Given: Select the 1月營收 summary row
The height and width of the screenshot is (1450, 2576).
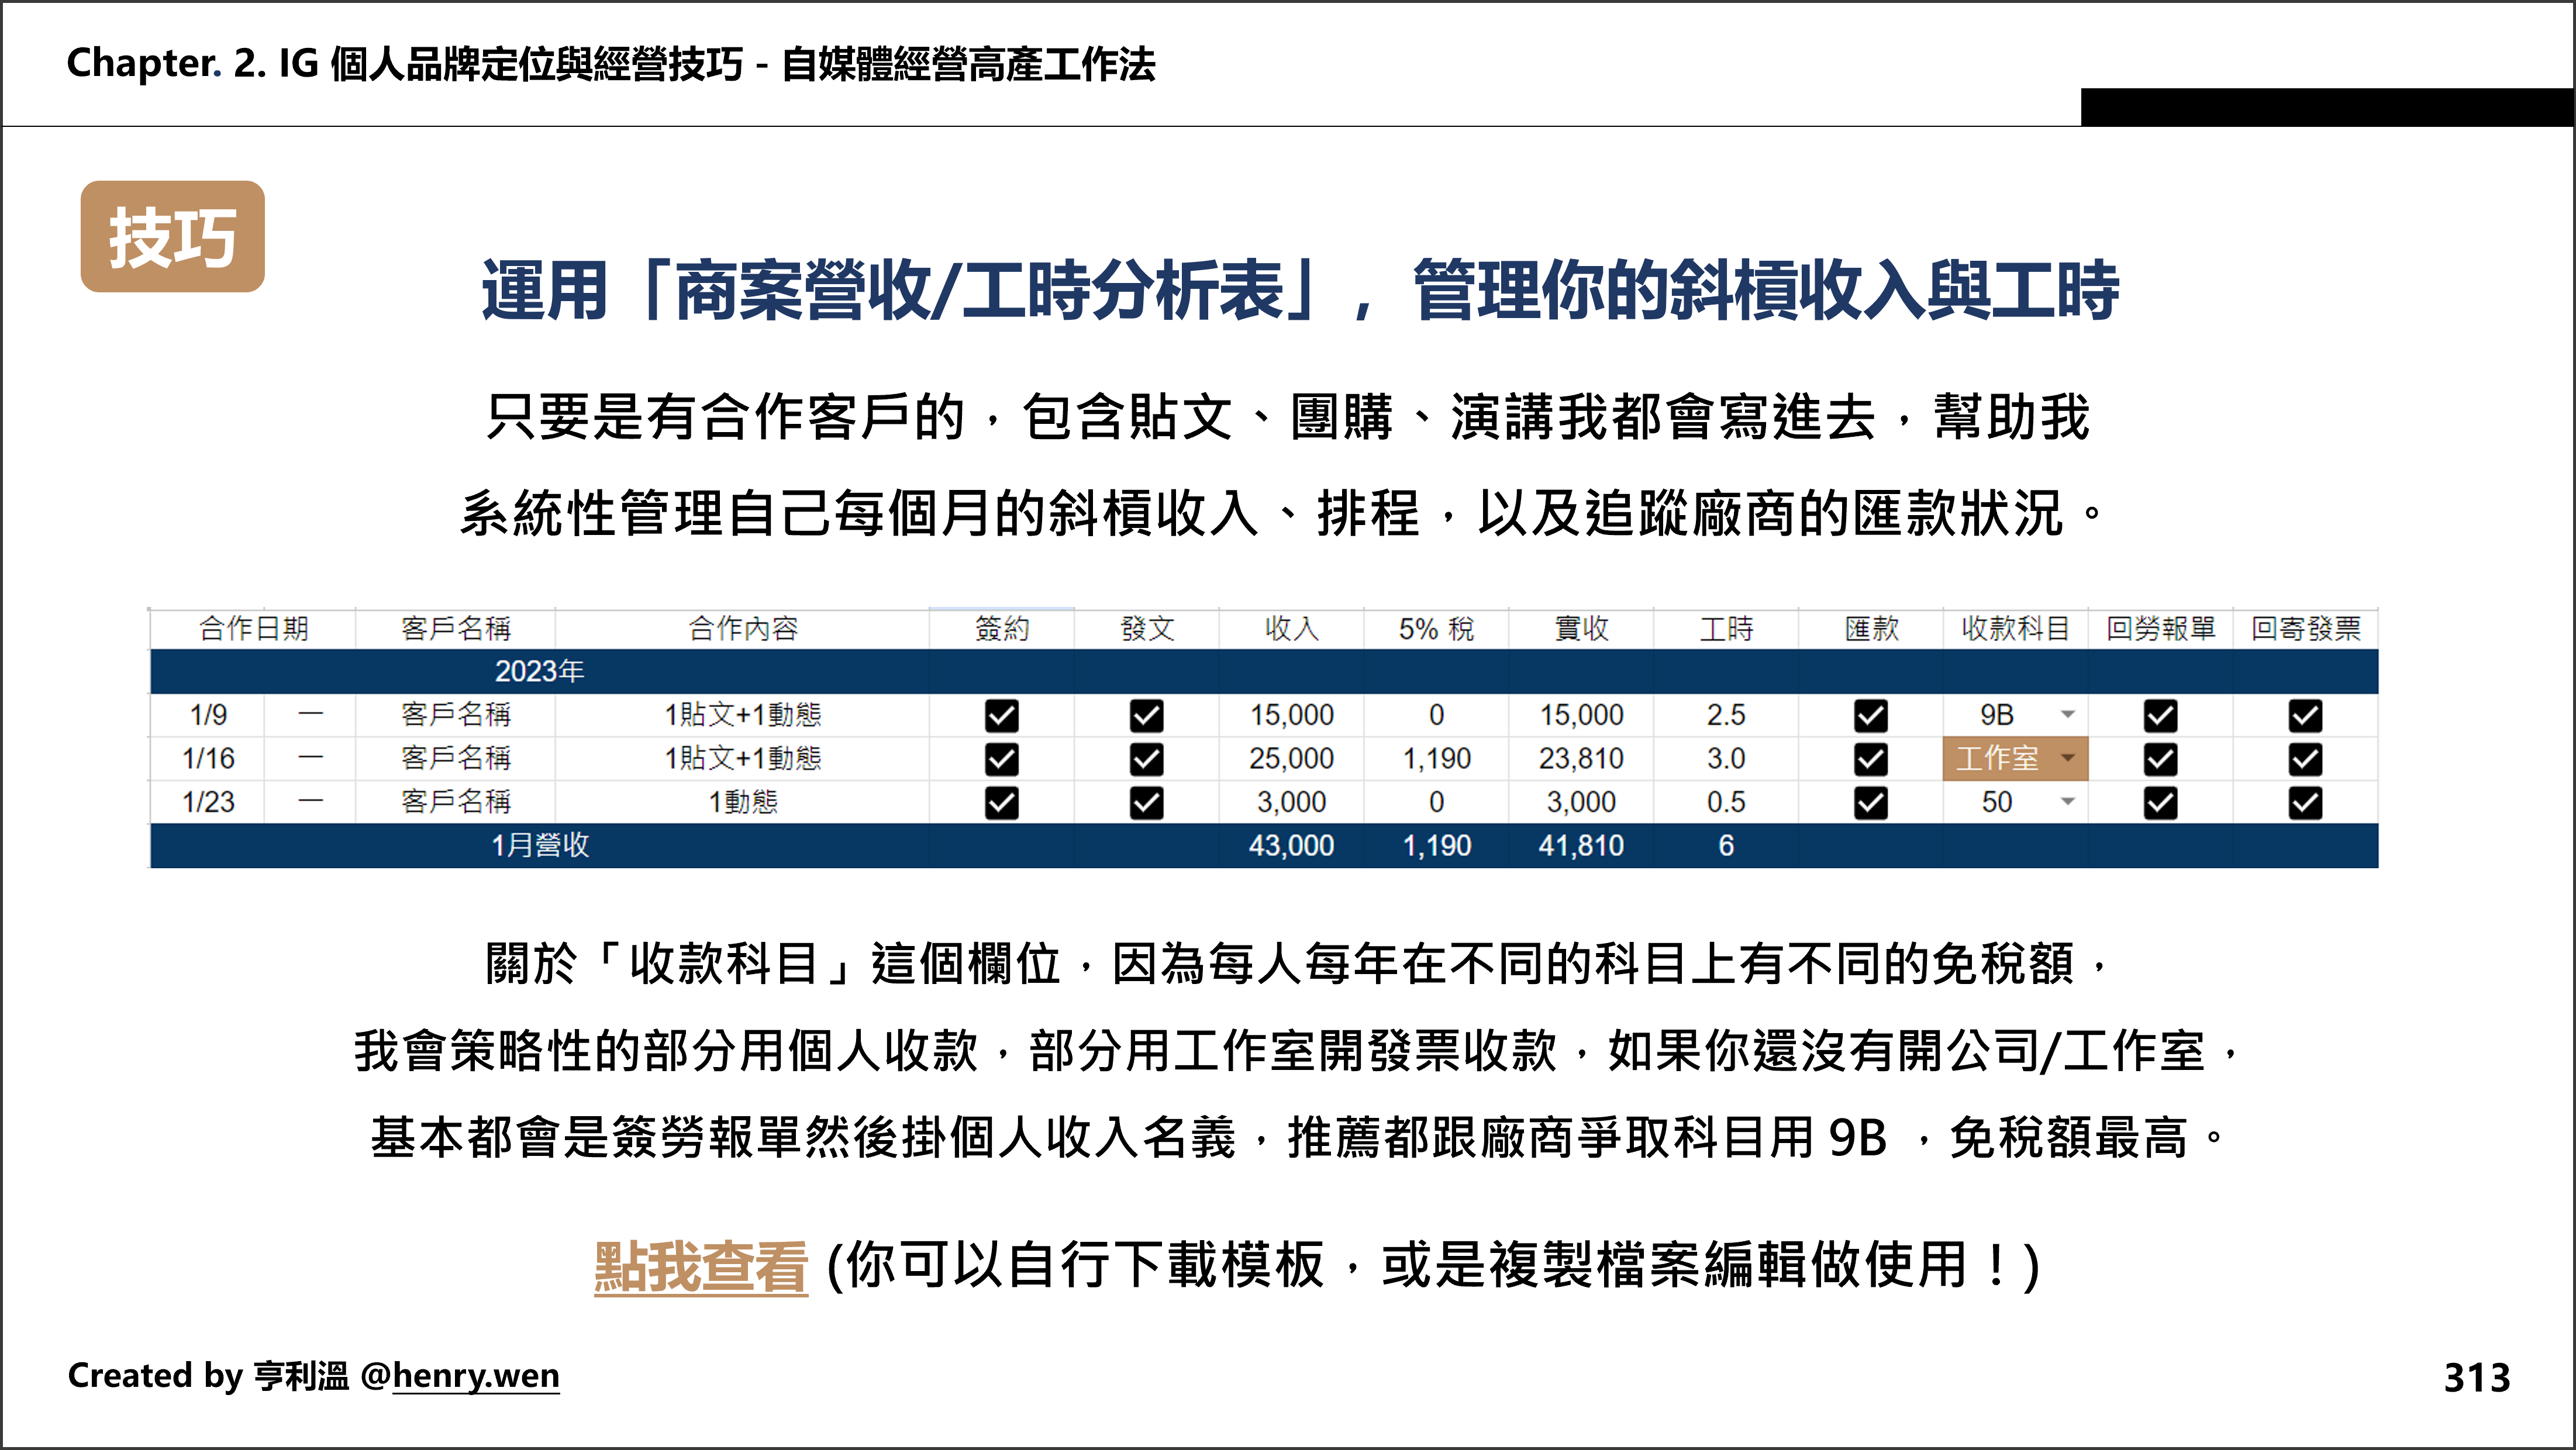Looking at the screenshot, I should [540, 845].
